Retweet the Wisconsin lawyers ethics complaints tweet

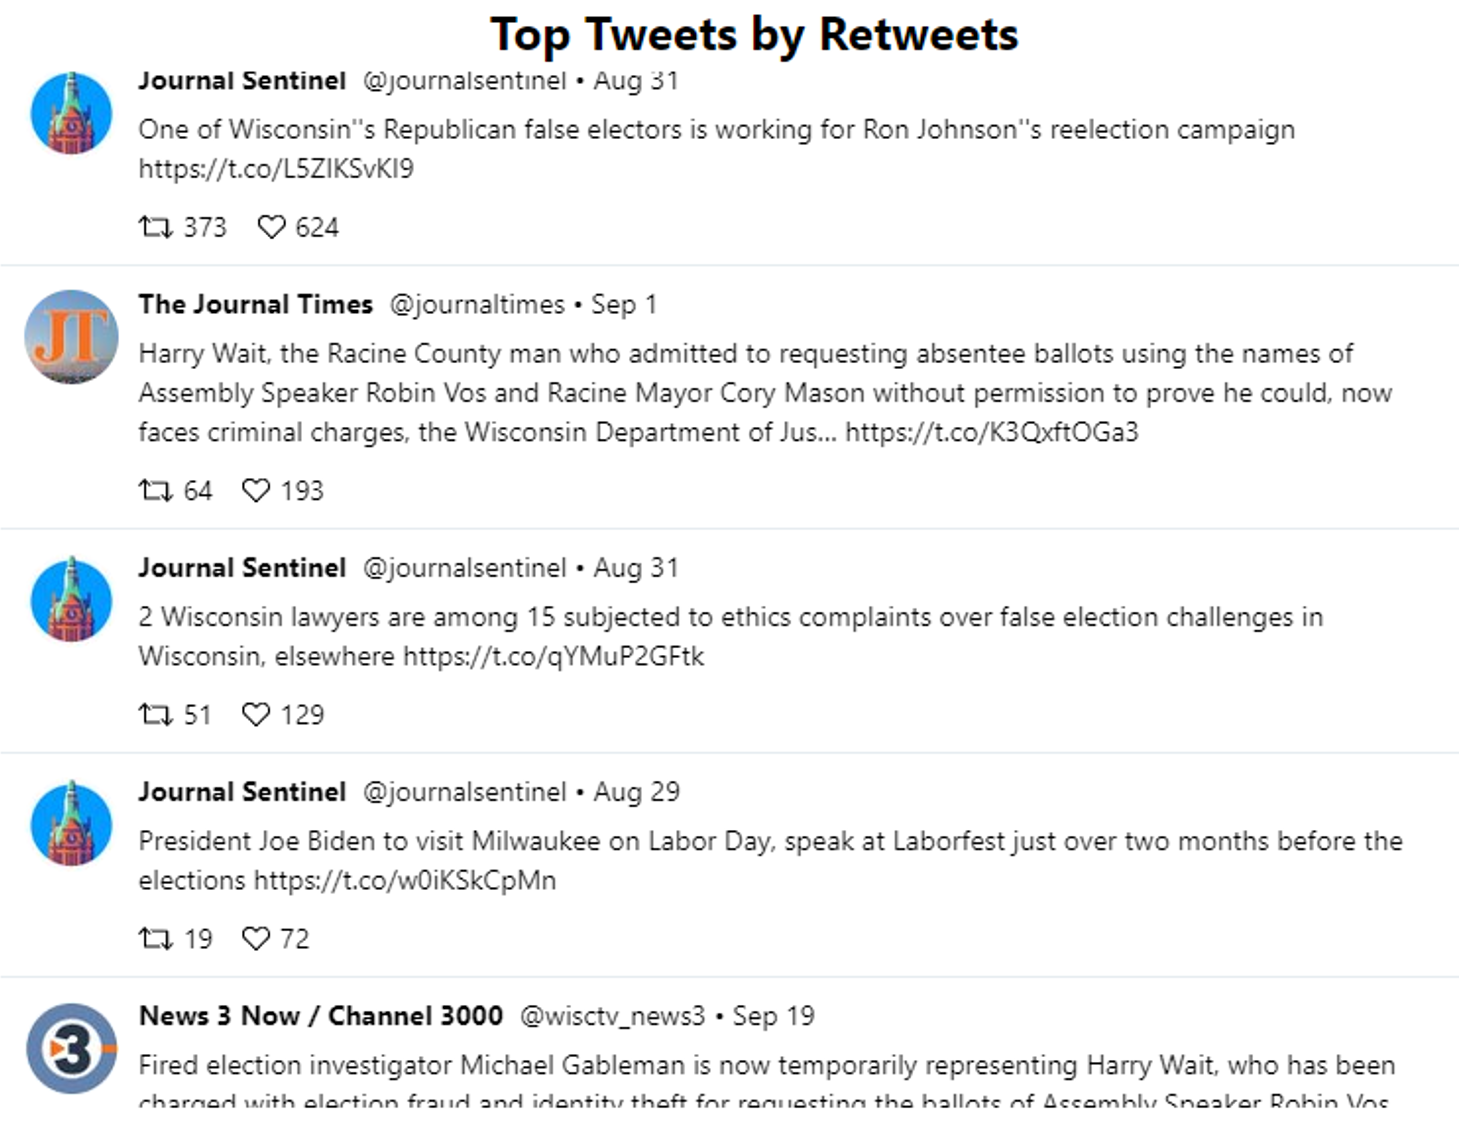tap(155, 715)
